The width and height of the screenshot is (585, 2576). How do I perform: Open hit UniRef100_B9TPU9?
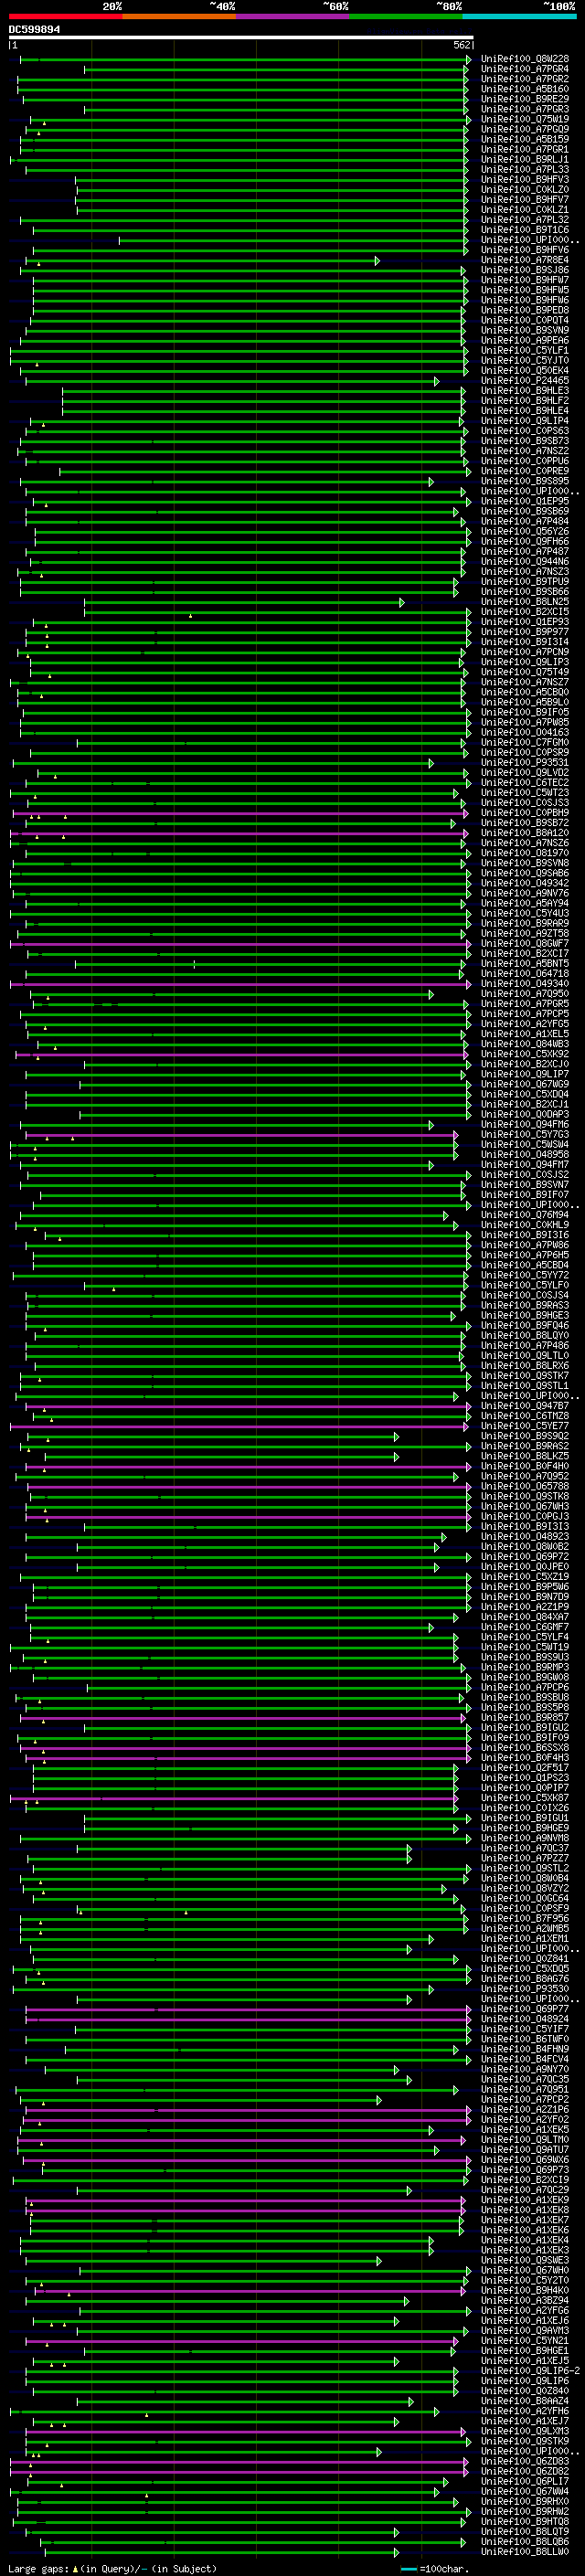coord(525,582)
